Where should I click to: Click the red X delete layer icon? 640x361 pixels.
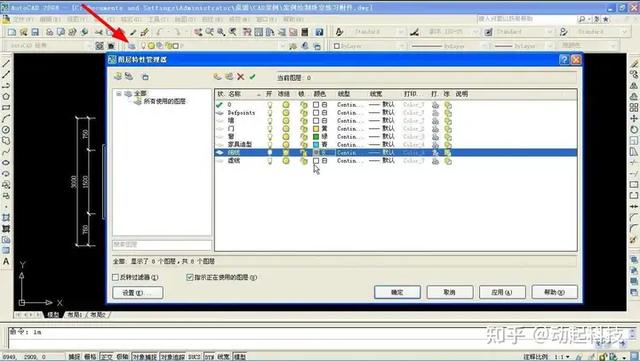pyautogui.click(x=241, y=76)
